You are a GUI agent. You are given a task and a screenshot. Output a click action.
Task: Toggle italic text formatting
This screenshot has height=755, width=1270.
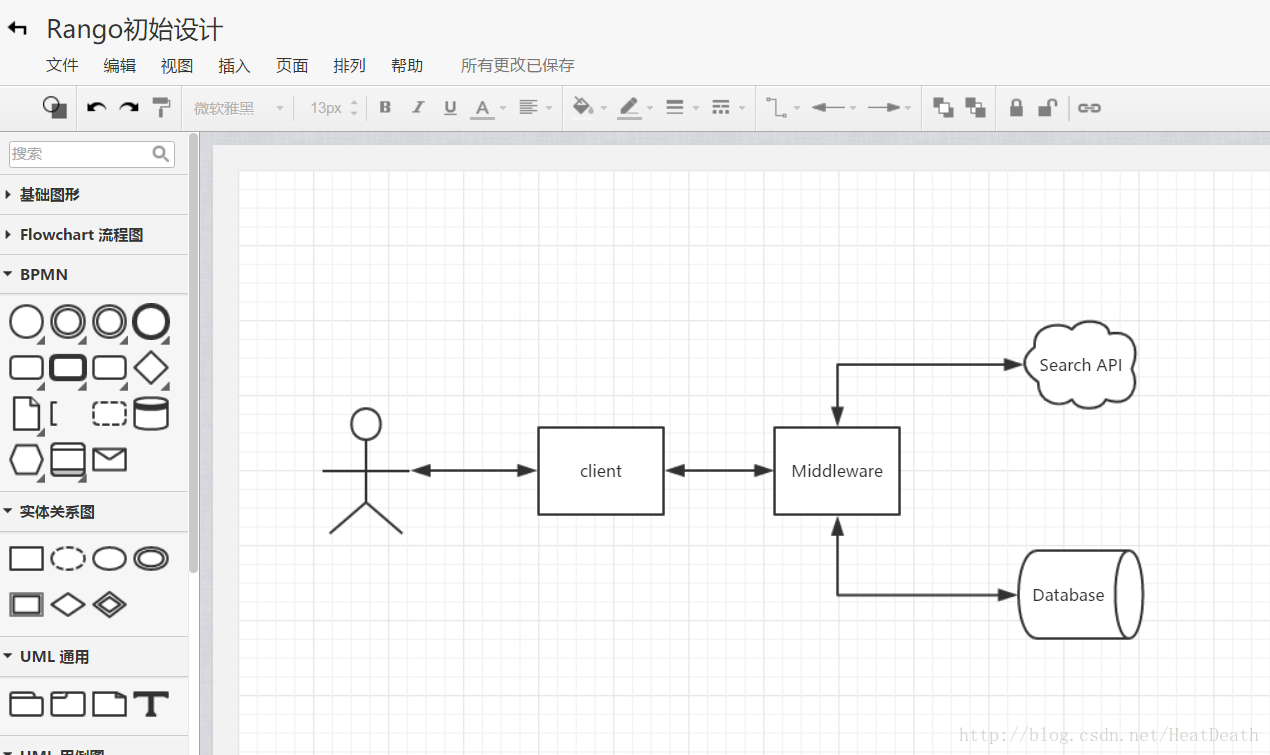[418, 108]
